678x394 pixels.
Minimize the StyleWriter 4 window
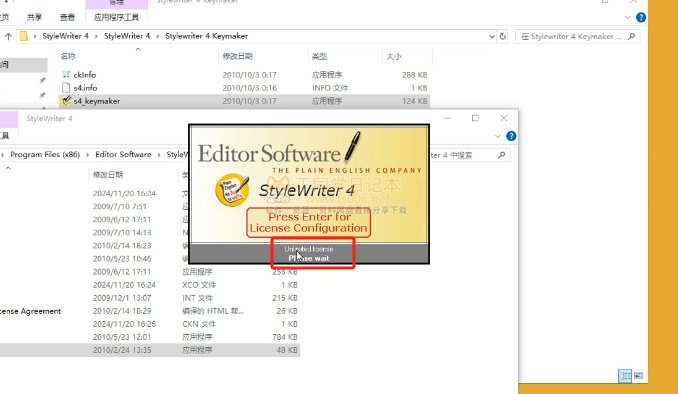coord(448,118)
